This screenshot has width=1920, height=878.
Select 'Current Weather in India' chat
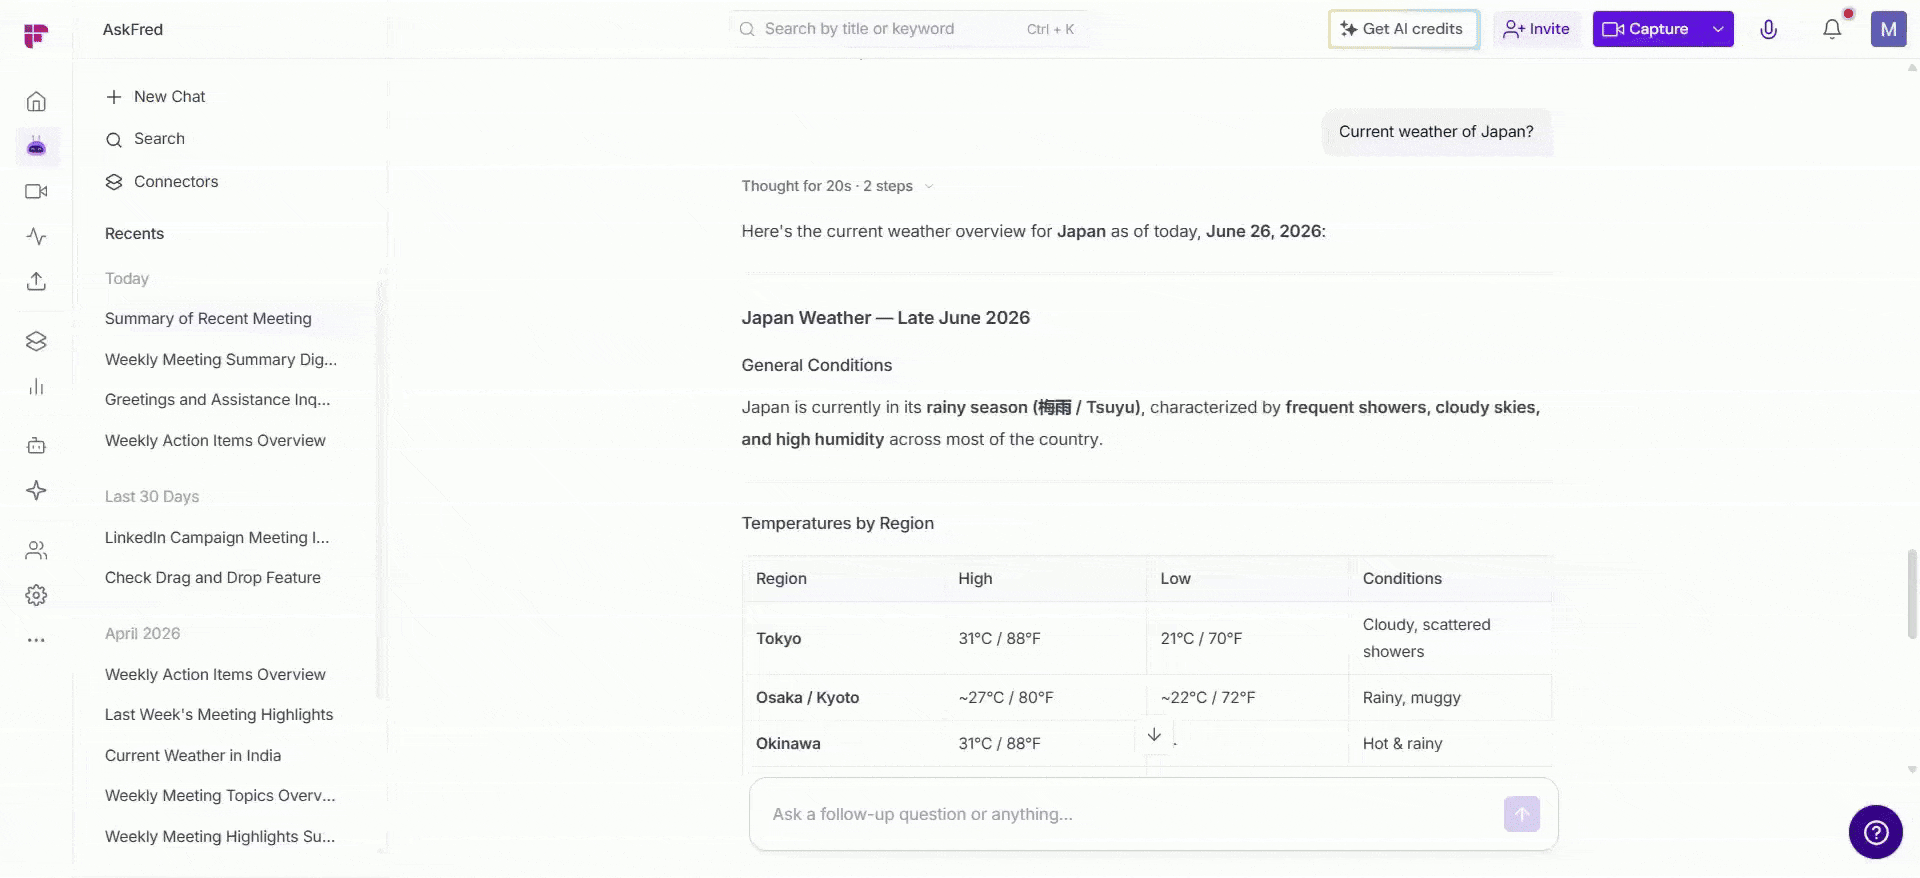pyautogui.click(x=193, y=755)
